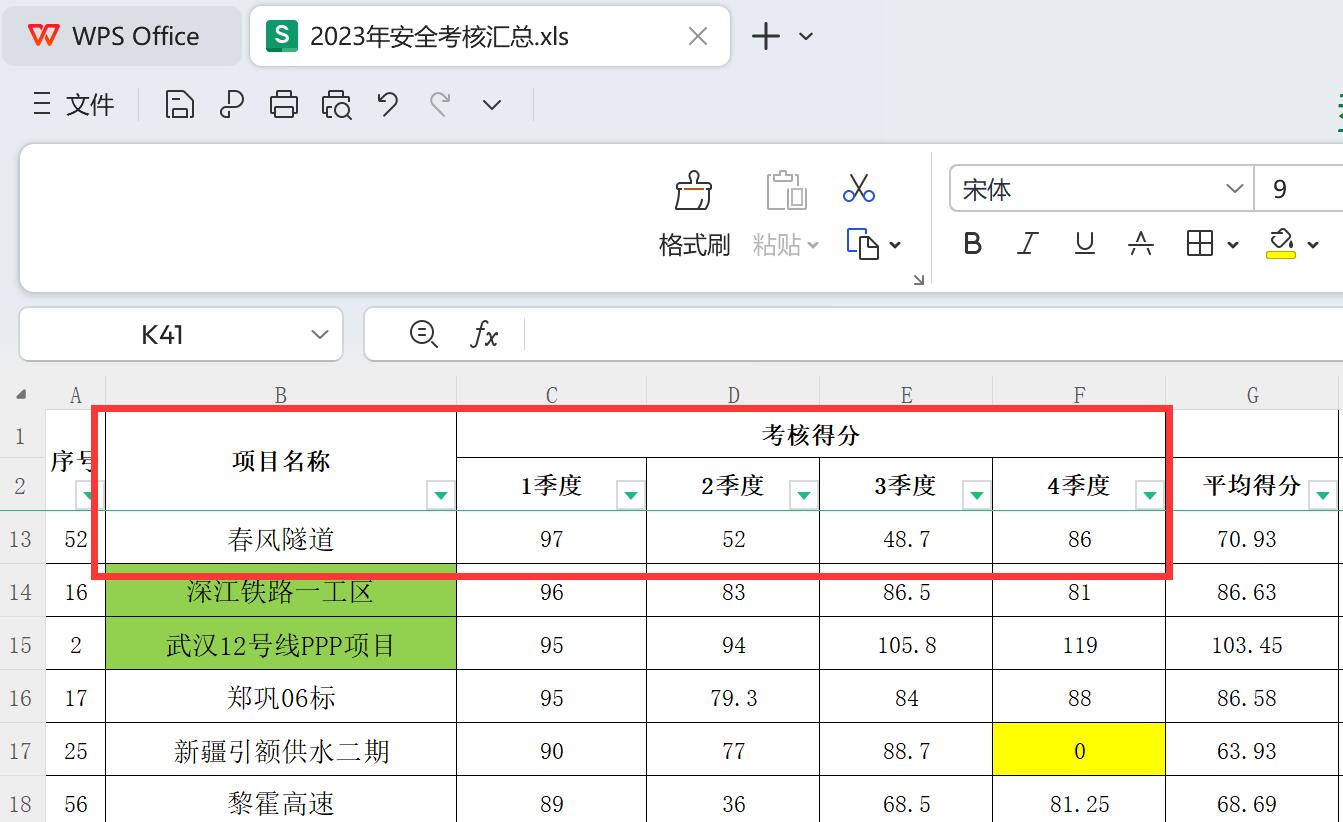Open Print Preview icon
1343x822 pixels.
click(x=337, y=104)
